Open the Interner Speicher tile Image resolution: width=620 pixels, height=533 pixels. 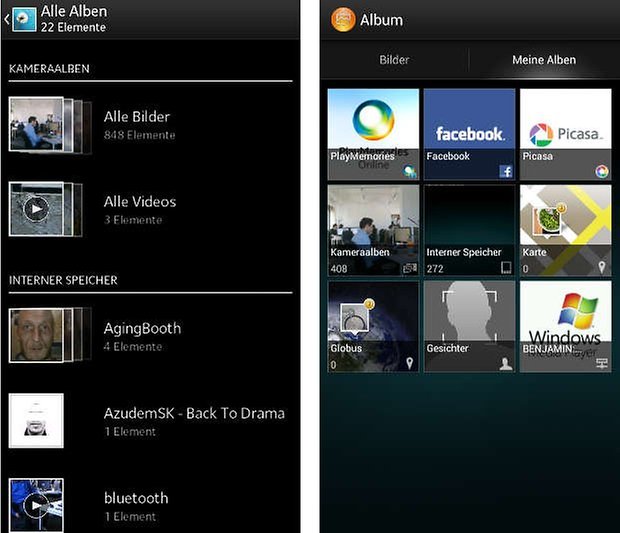click(469, 231)
